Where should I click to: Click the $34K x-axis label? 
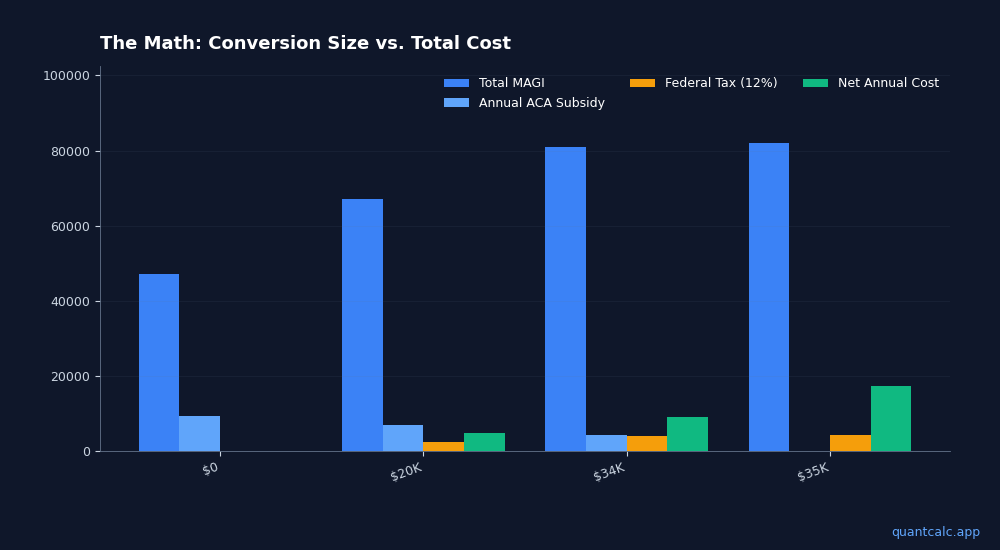[x=609, y=472]
